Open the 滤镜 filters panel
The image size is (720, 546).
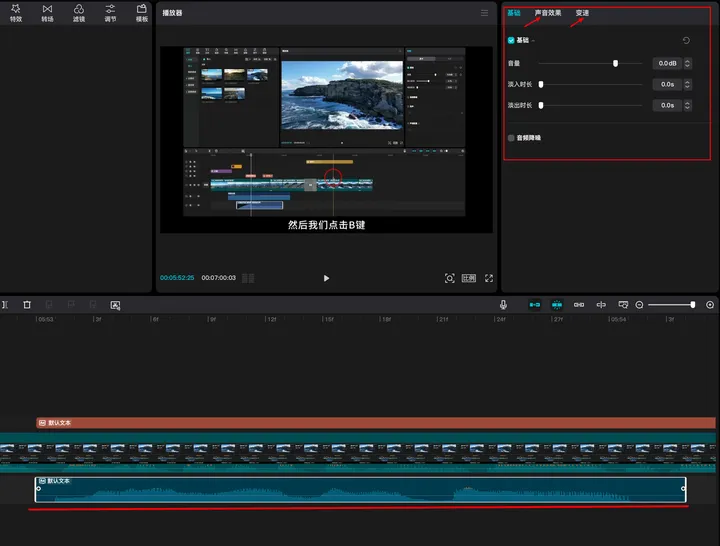point(79,12)
